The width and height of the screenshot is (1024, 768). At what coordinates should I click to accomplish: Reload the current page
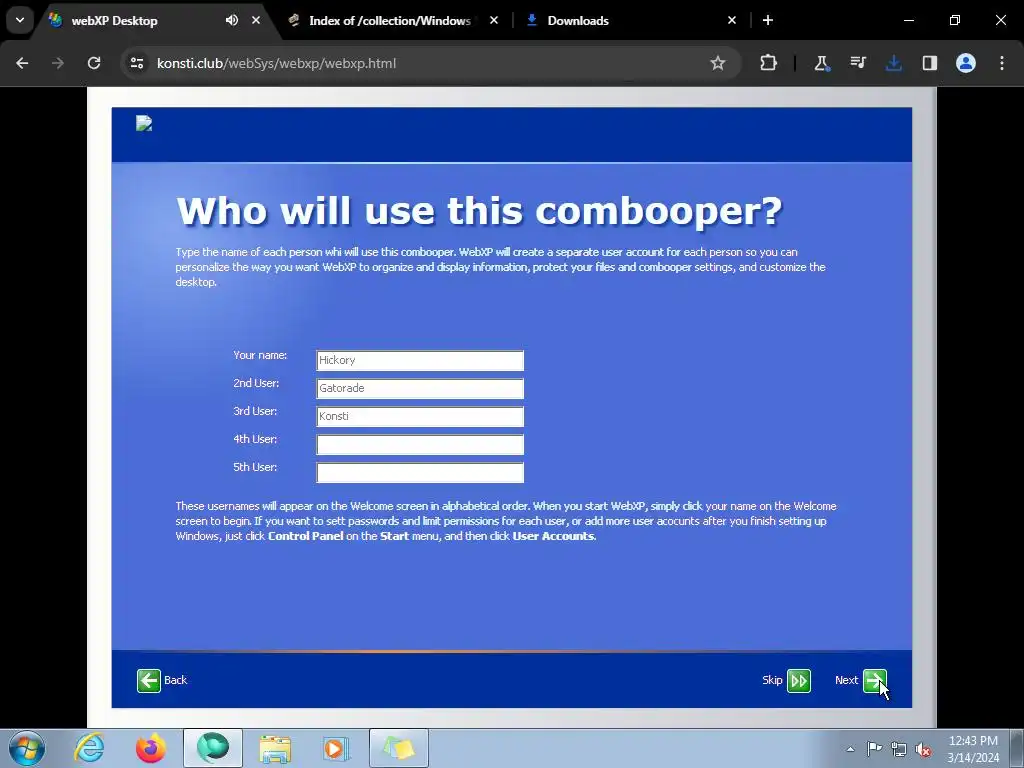tap(94, 63)
